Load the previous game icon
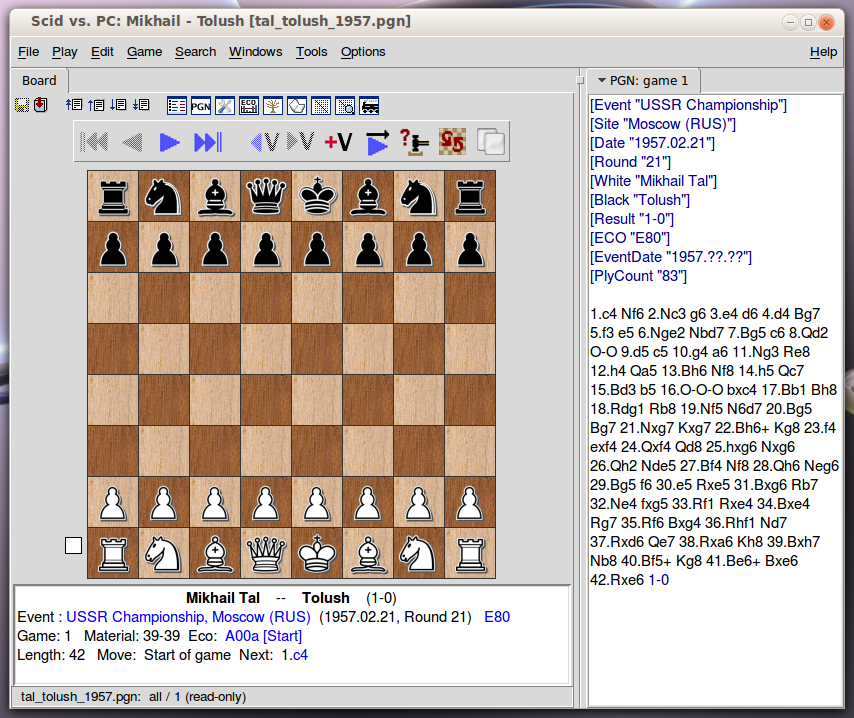This screenshot has width=854, height=718. [x=96, y=105]
